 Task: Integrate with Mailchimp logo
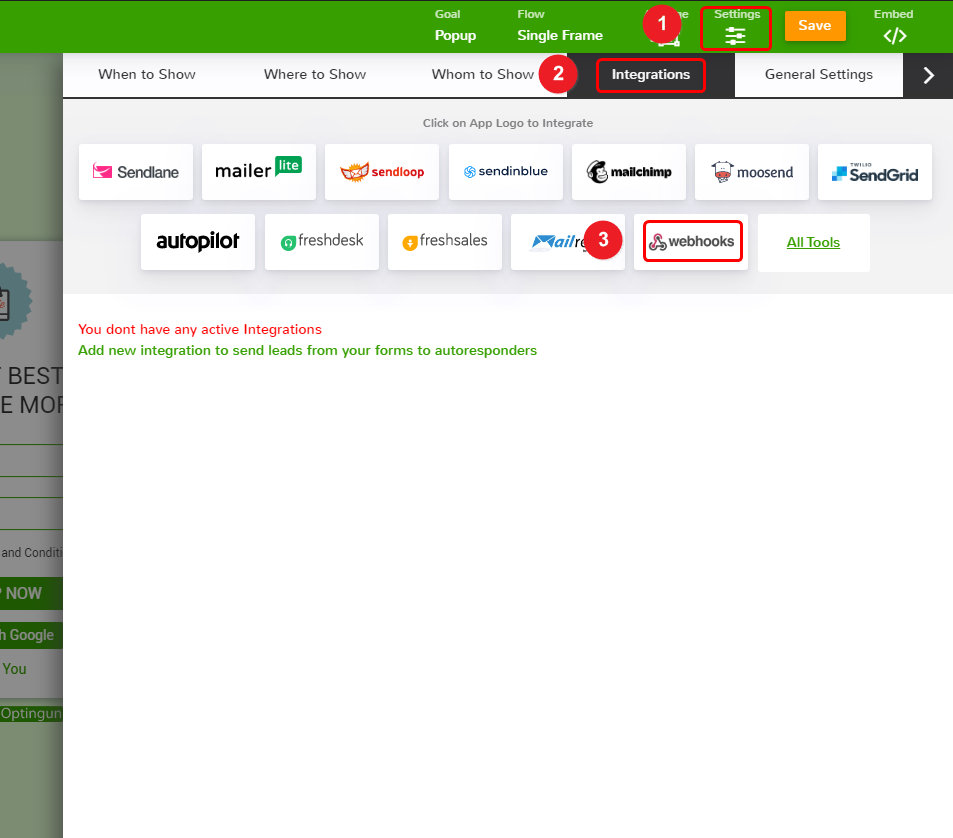pyautogui.click(x=628, y=172)
